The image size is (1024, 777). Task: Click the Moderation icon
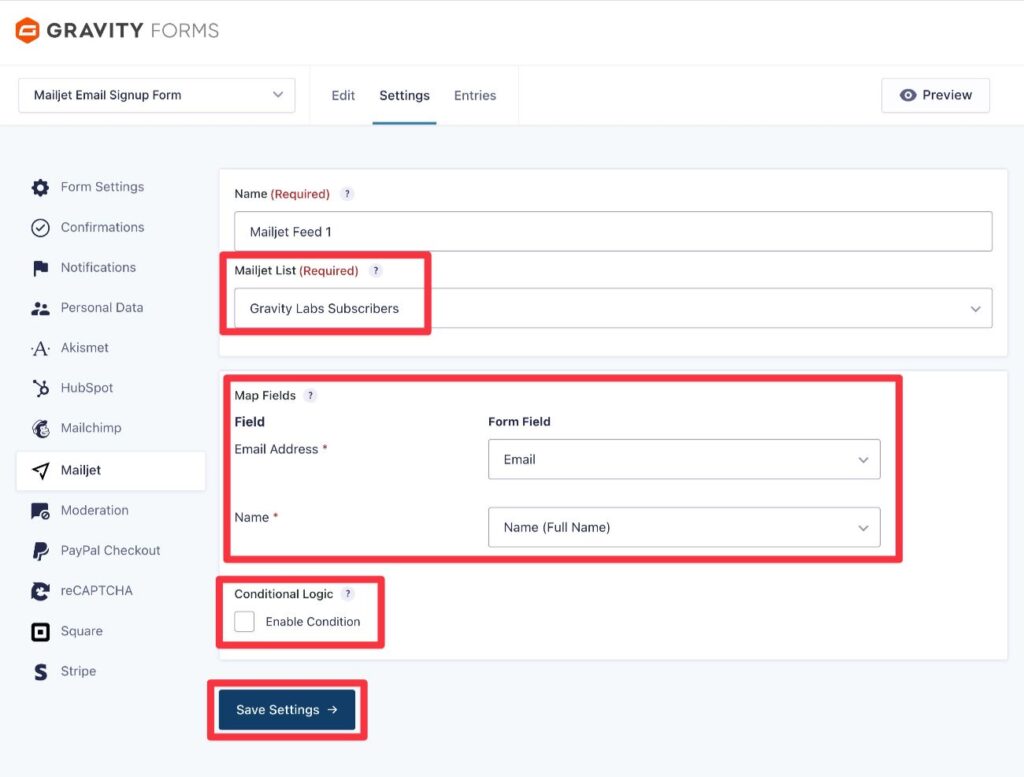(x=40, y=511)
